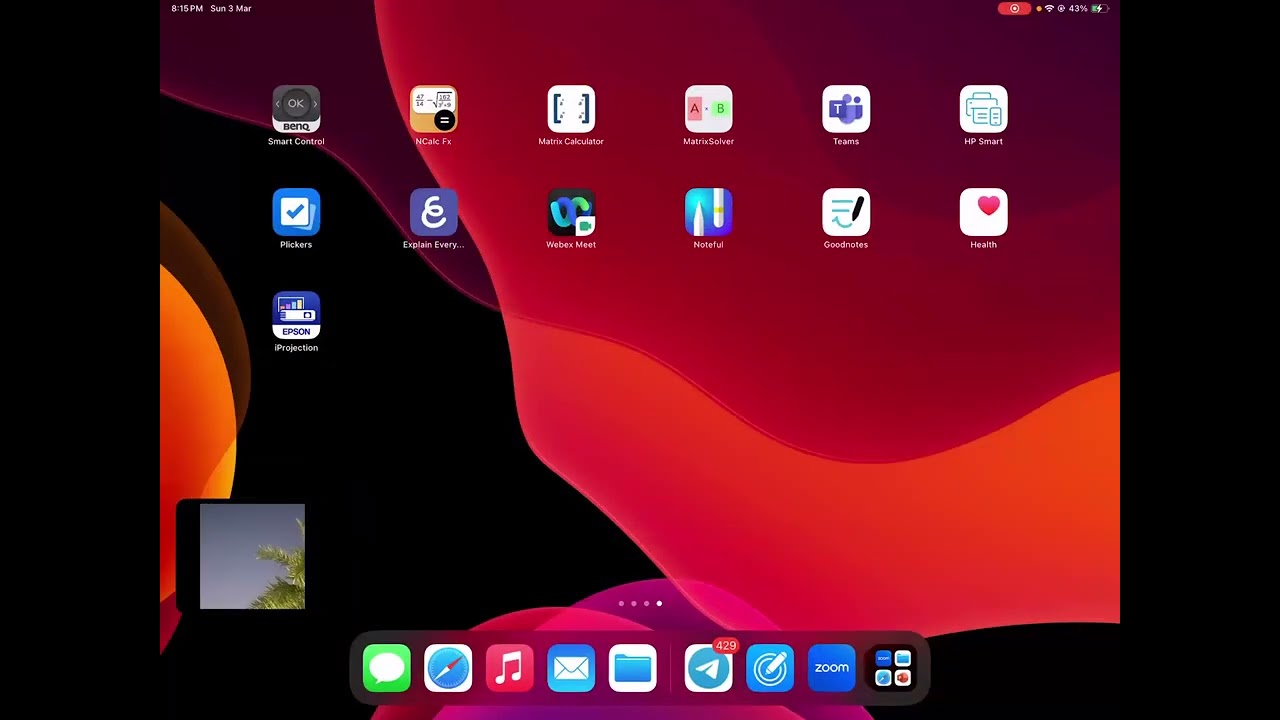Open the Files app in the dock
1280x720 pixels.
(633, 669)
